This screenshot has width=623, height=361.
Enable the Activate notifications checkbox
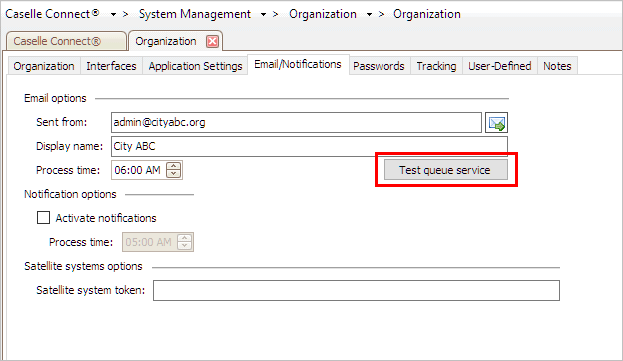tap(43, 218)
